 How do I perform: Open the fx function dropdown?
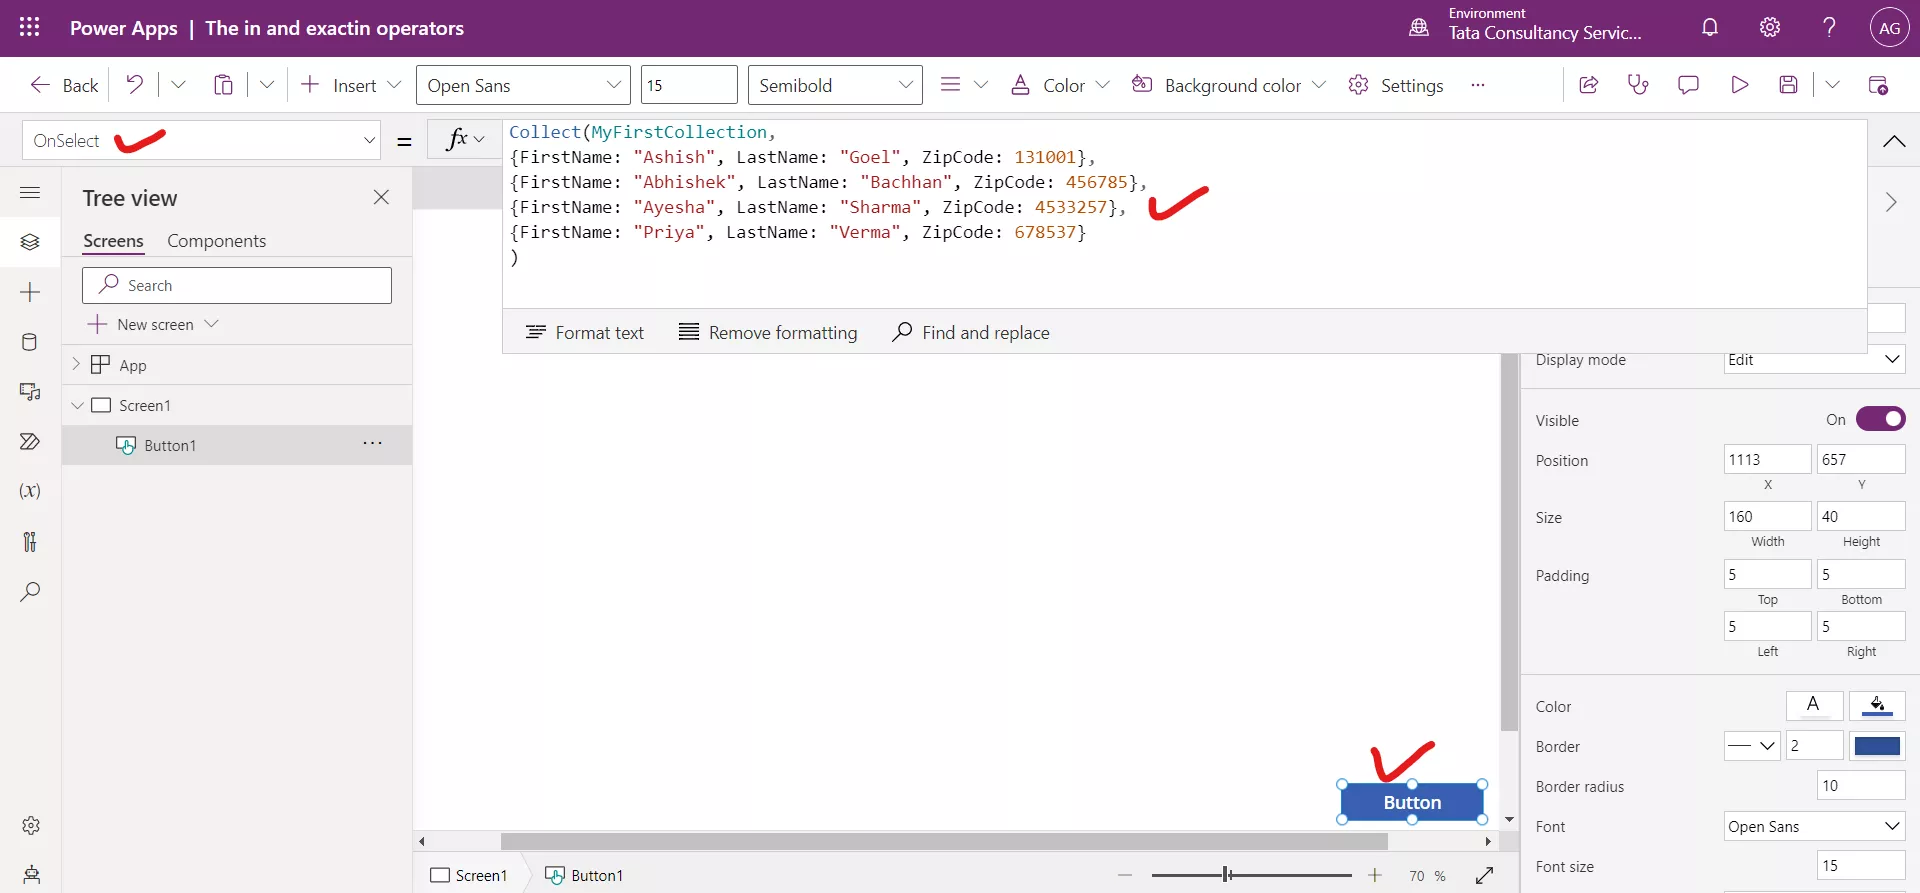click(x=465, y=140)
